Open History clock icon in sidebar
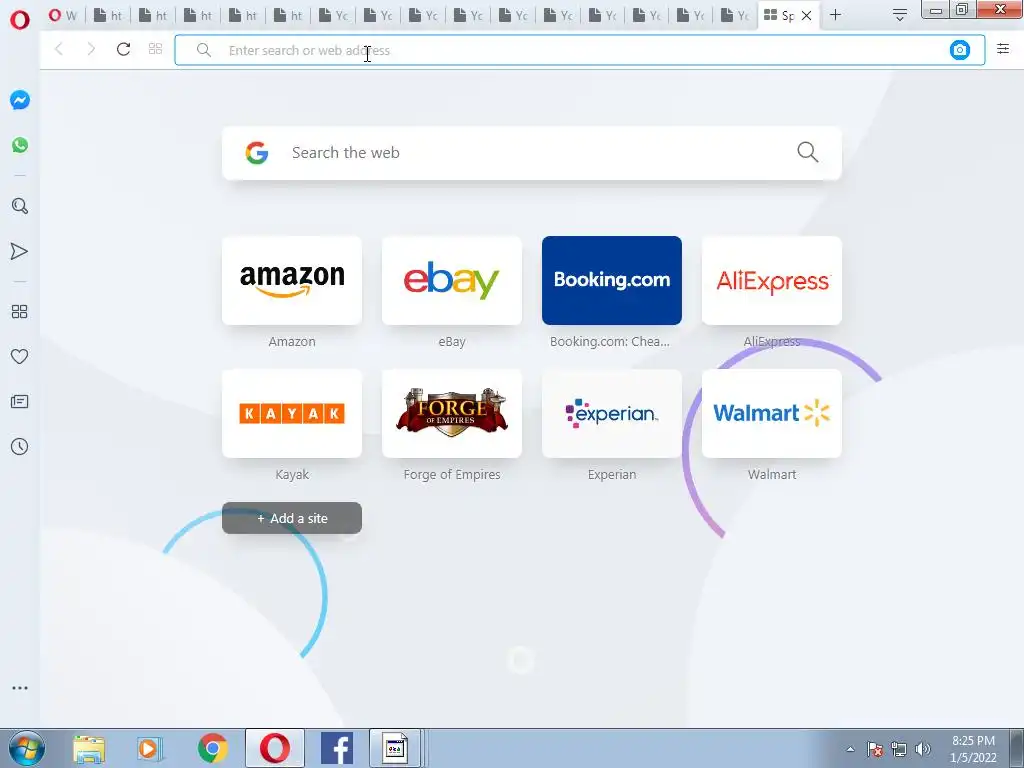This screenshot has width=1024, height=768. pyautogui.click(x=20, y=447)
